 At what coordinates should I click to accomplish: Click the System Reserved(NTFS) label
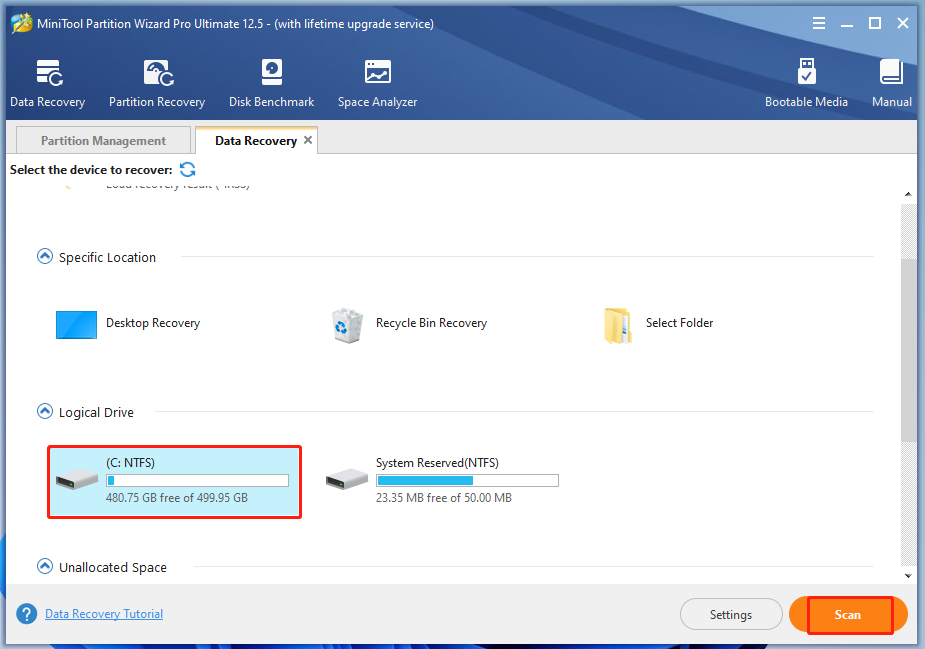pos(437,463)
